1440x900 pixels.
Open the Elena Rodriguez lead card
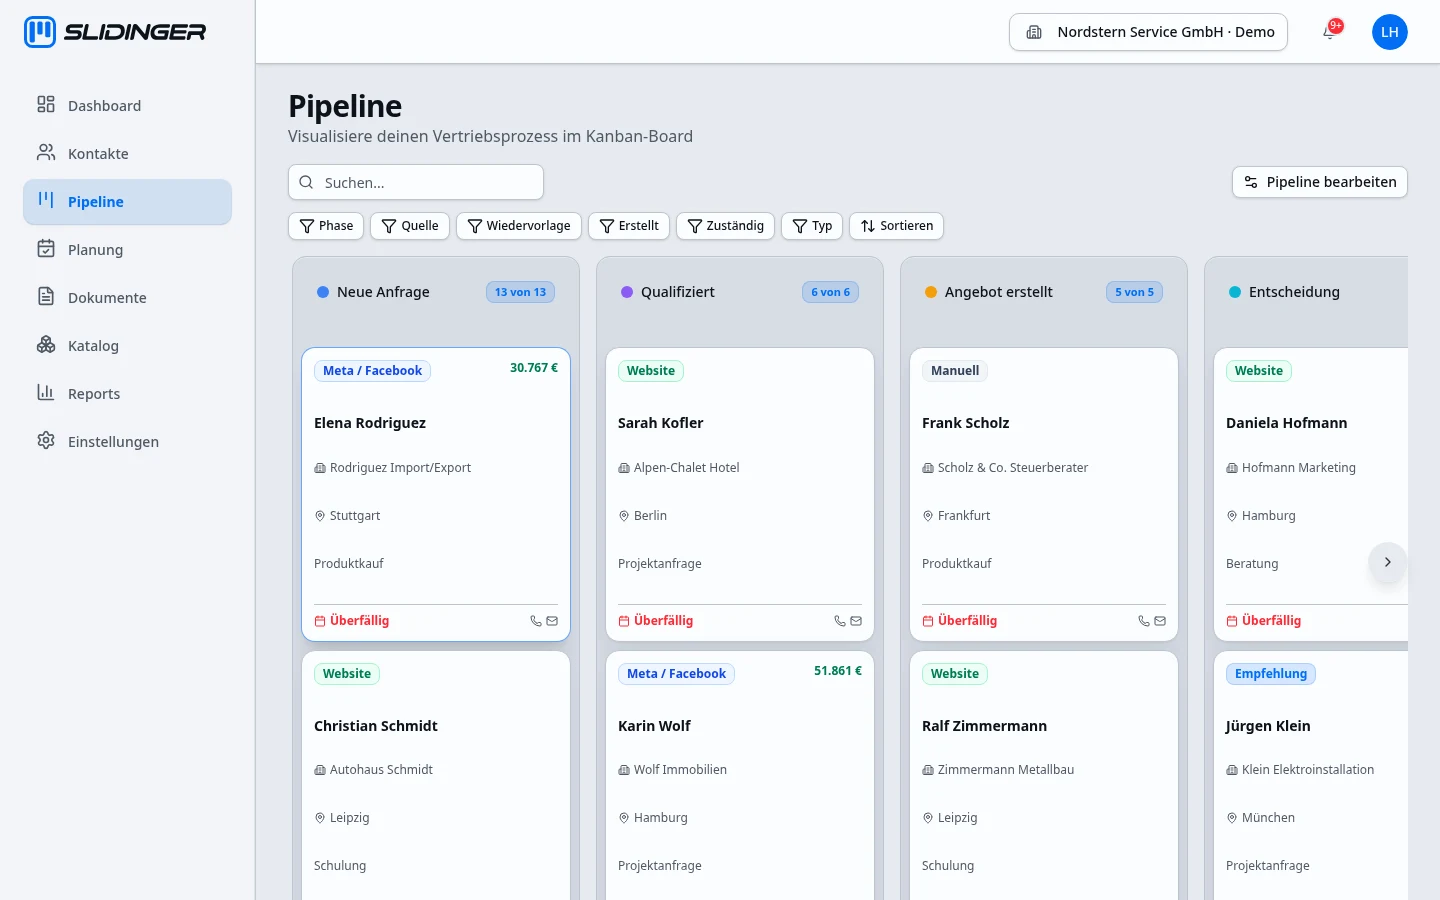click(436, 494)
